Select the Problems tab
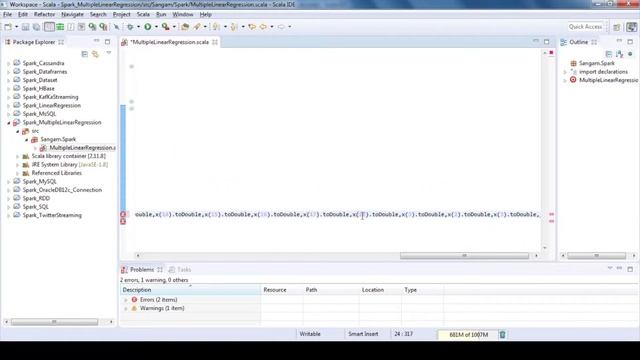Image resolution: width=640 pixels, height=360 pixels. [x=142, y=269]
